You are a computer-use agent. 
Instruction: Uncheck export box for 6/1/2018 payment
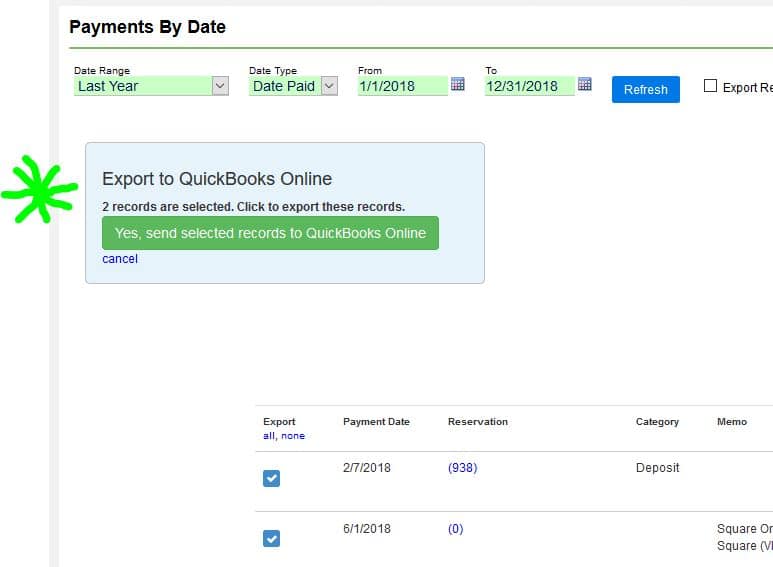[x=272, y=539]
